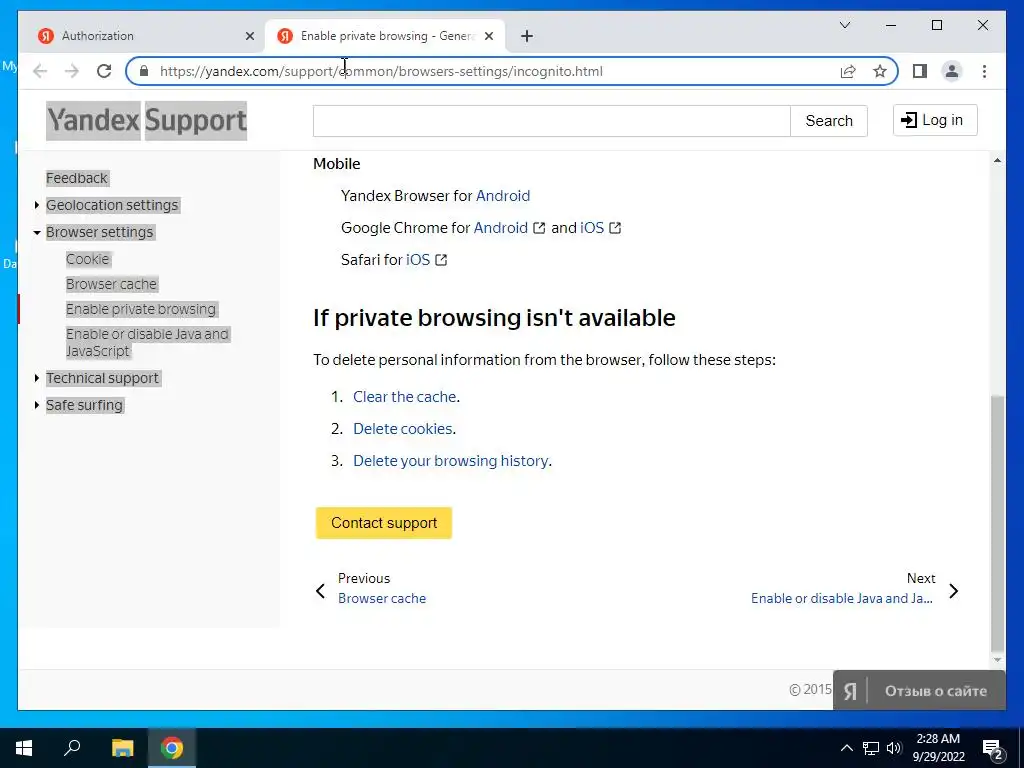This screenshot has width=1024, height=768.
Task: Open the Chrome profile avatar
Action: (x=952, y=71)
